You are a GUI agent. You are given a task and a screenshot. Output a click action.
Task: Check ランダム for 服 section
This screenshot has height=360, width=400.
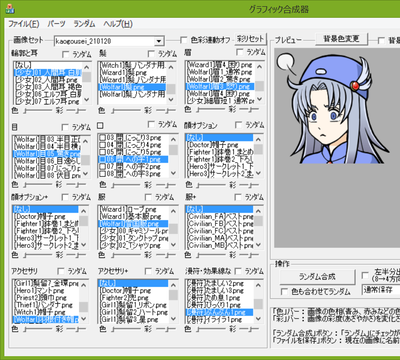148,197
